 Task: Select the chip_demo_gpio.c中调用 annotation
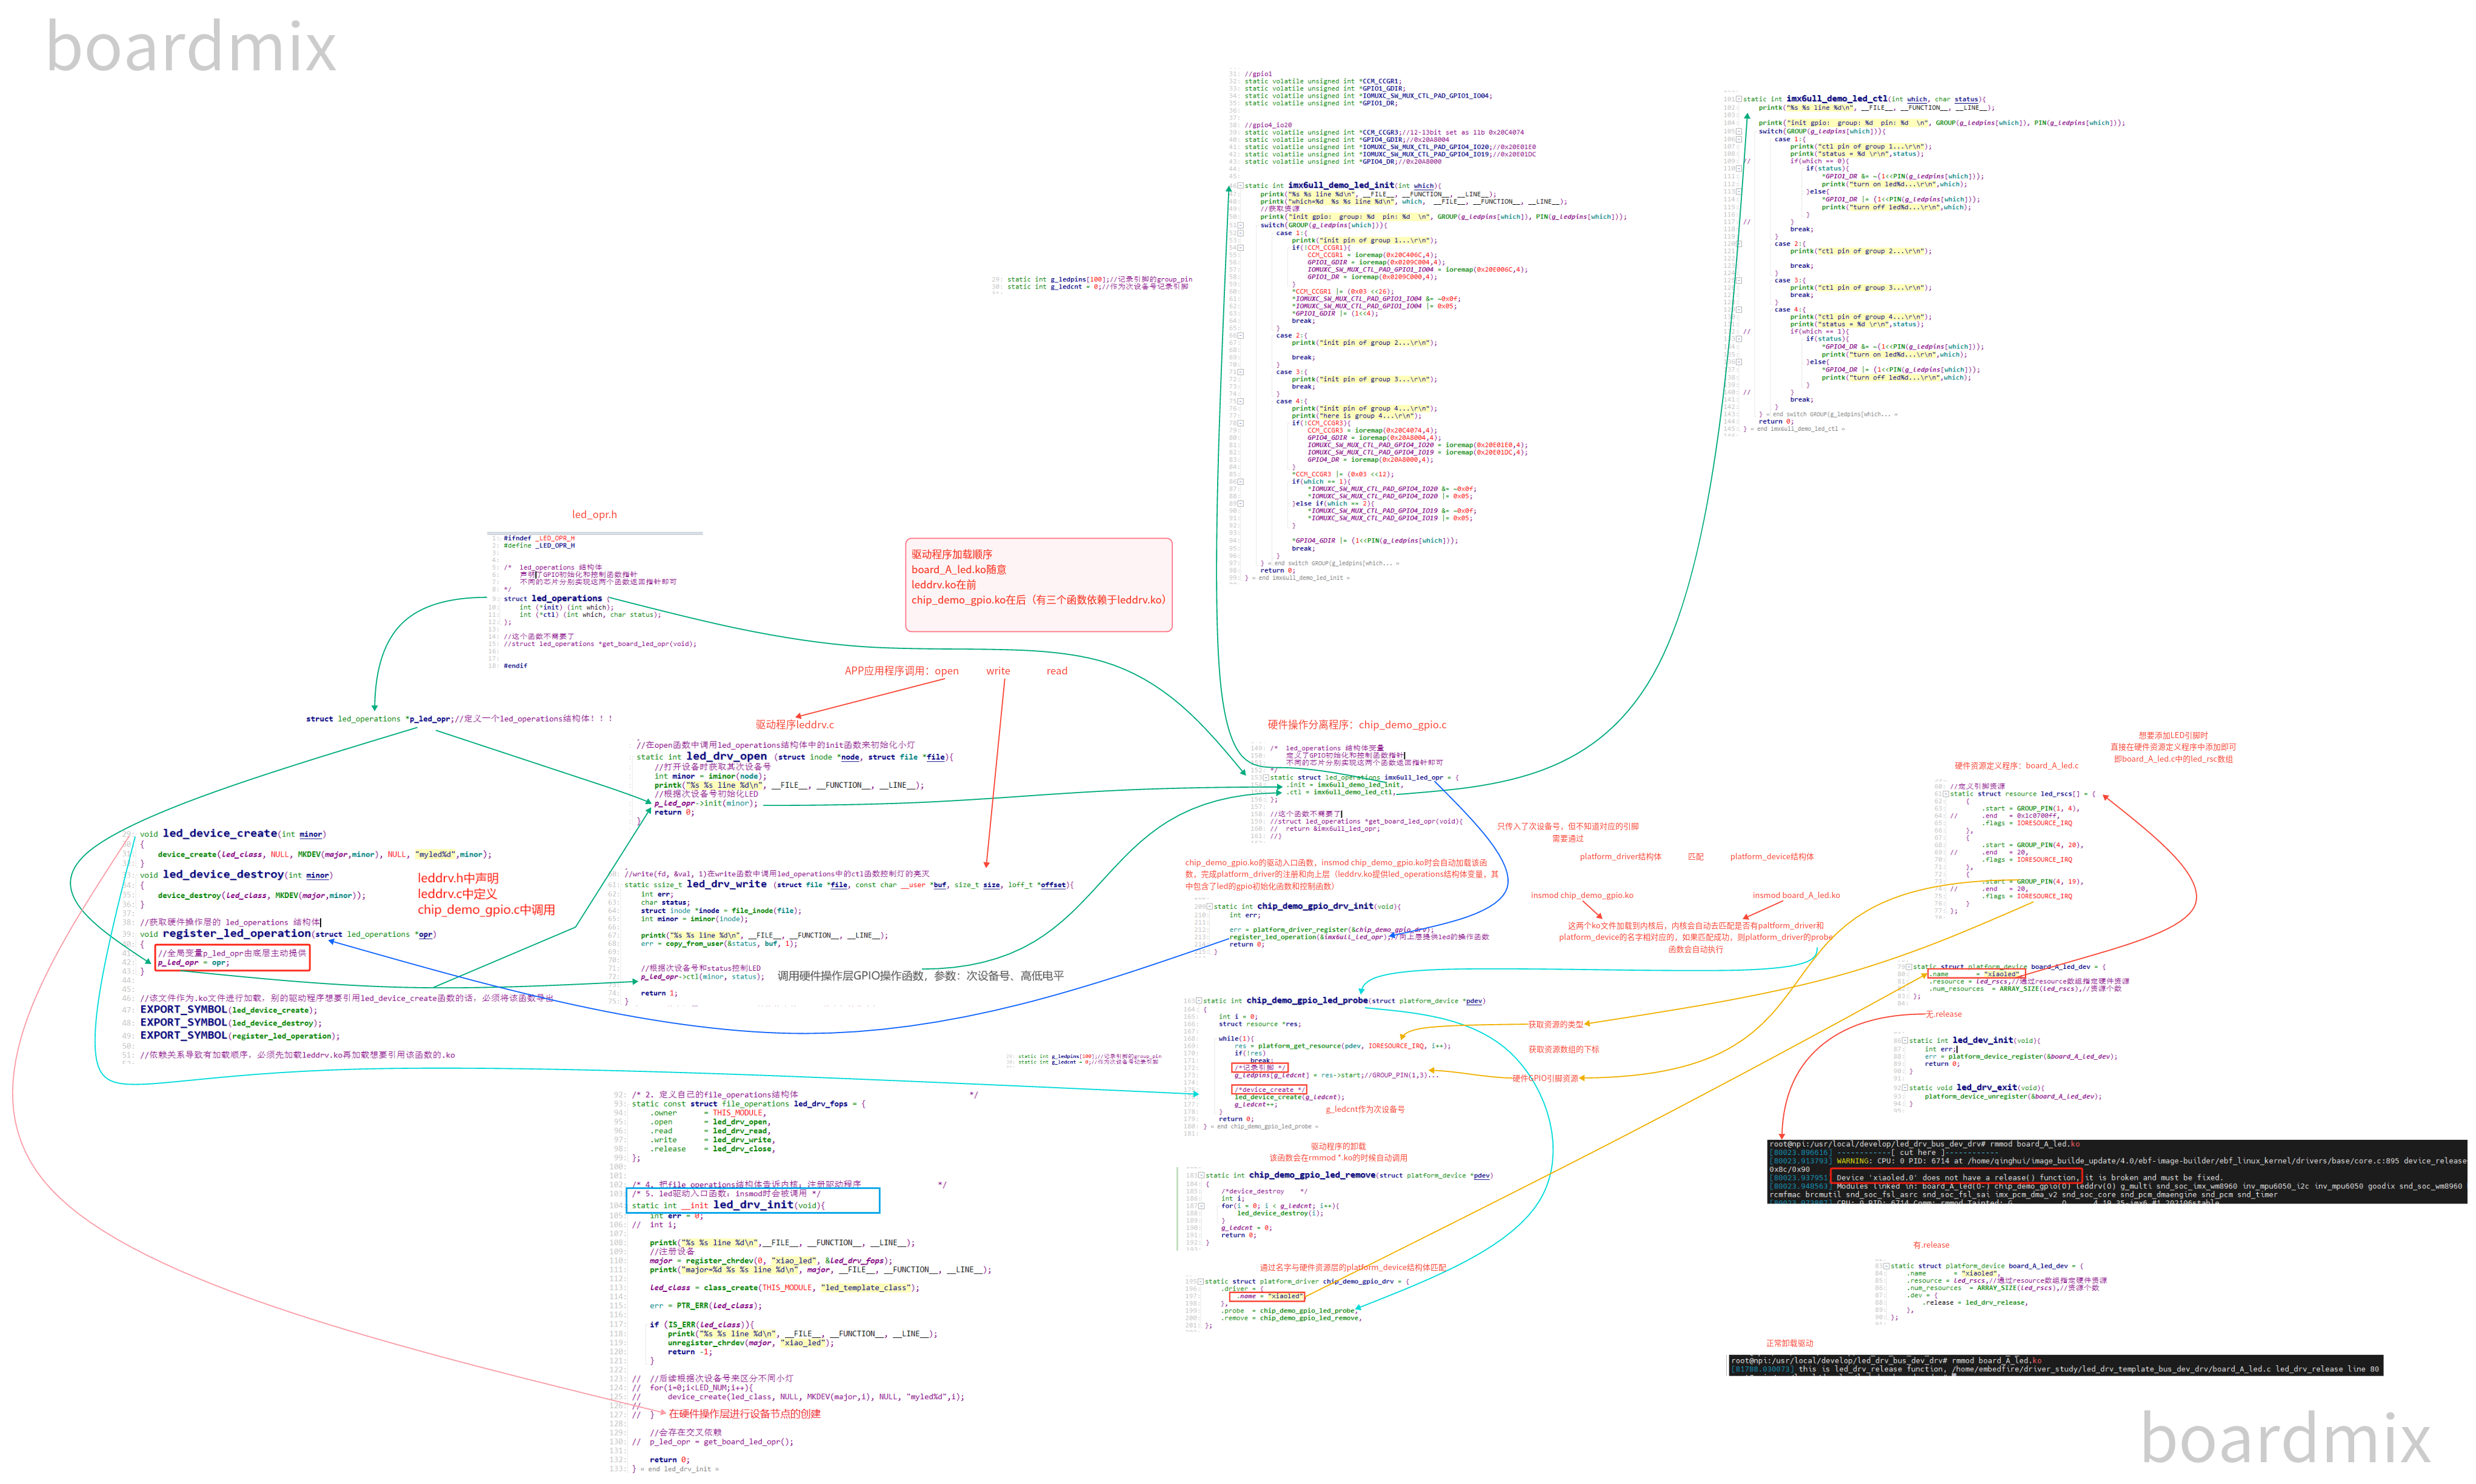(486, 910)
